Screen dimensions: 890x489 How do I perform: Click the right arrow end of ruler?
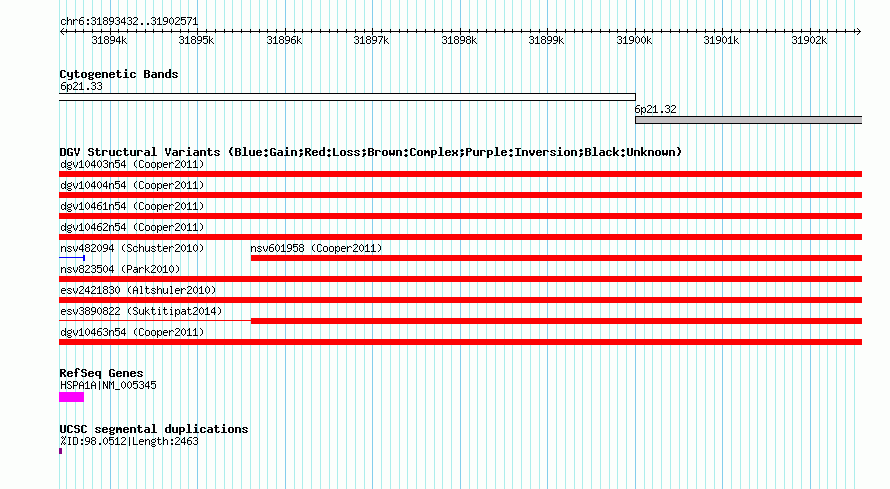tap(858, 32)
